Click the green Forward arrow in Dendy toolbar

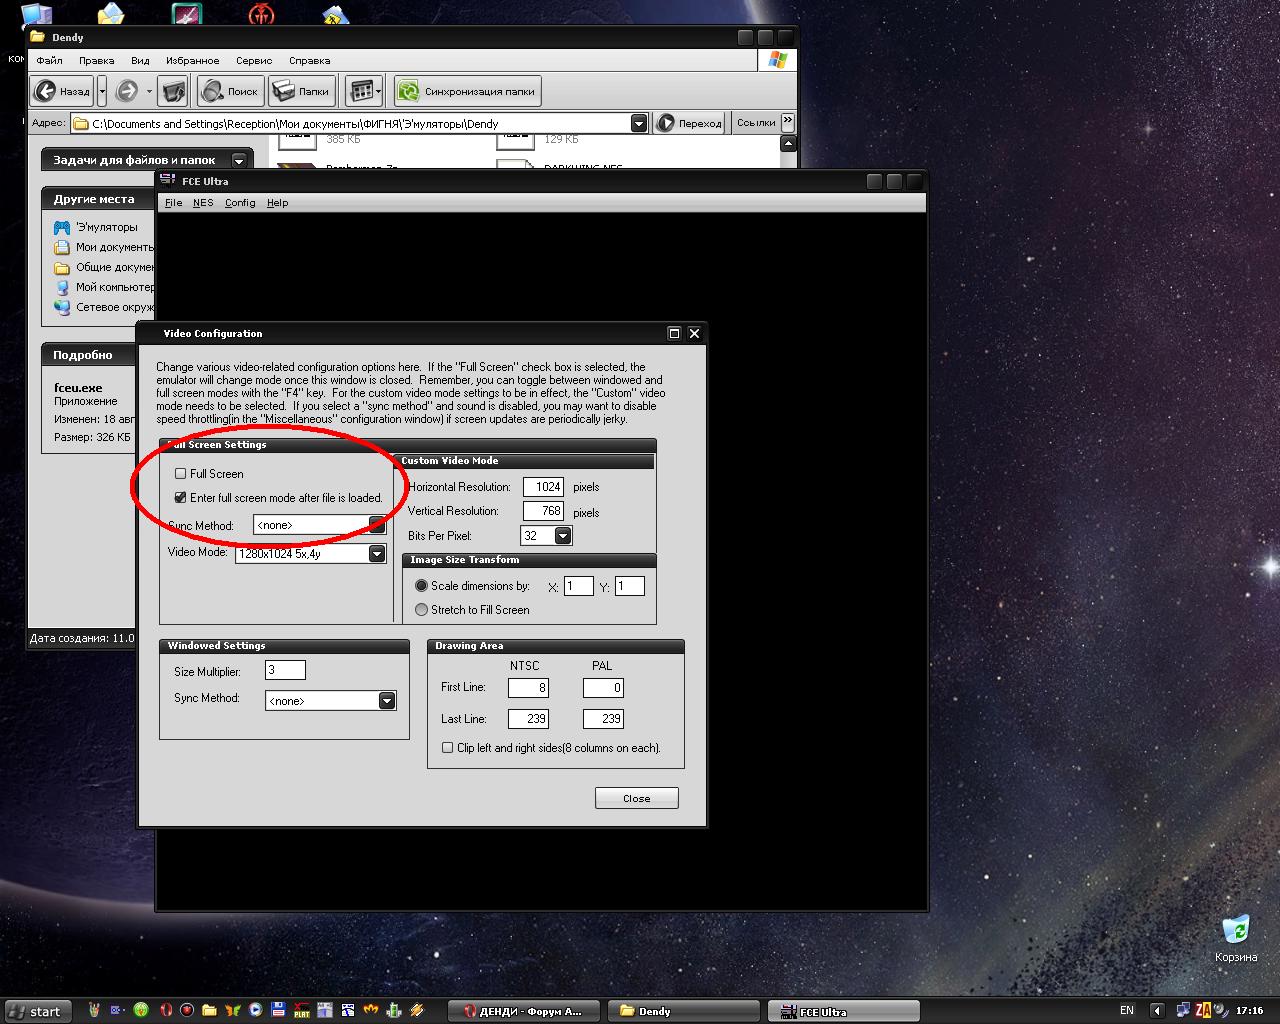click(127, 91)
